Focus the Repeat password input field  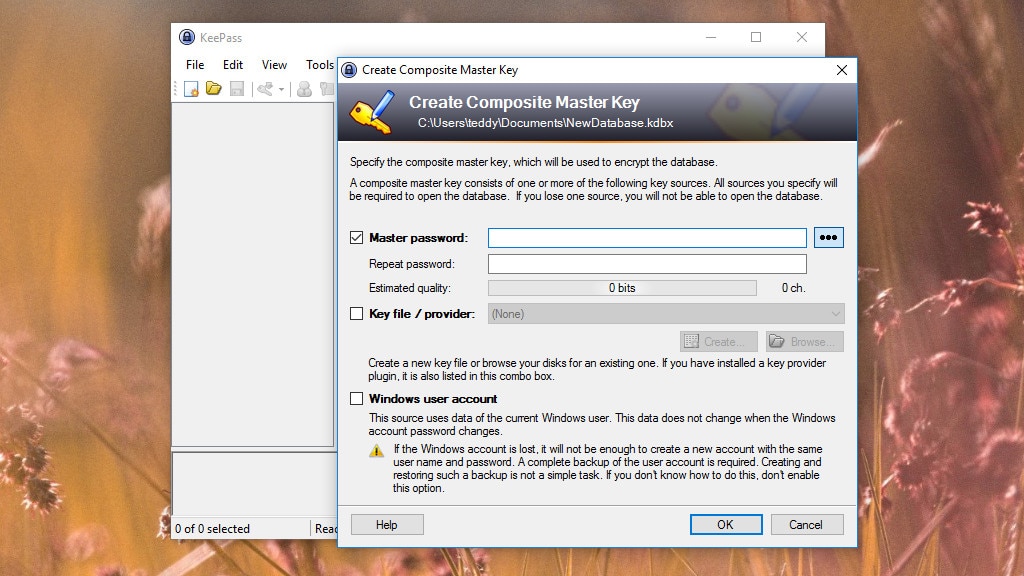pos(647,264)
